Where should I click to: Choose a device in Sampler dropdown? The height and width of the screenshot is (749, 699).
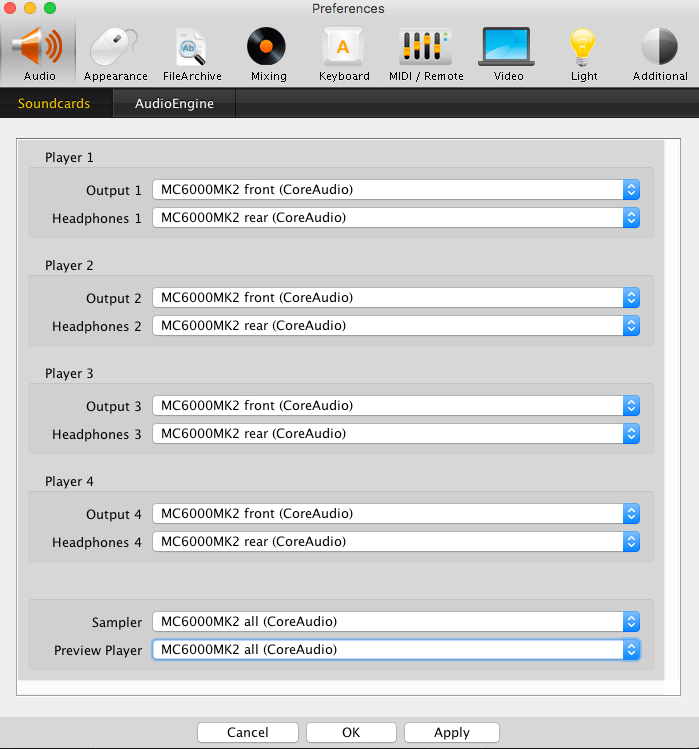pyautogui.click(x=395, y=622)
